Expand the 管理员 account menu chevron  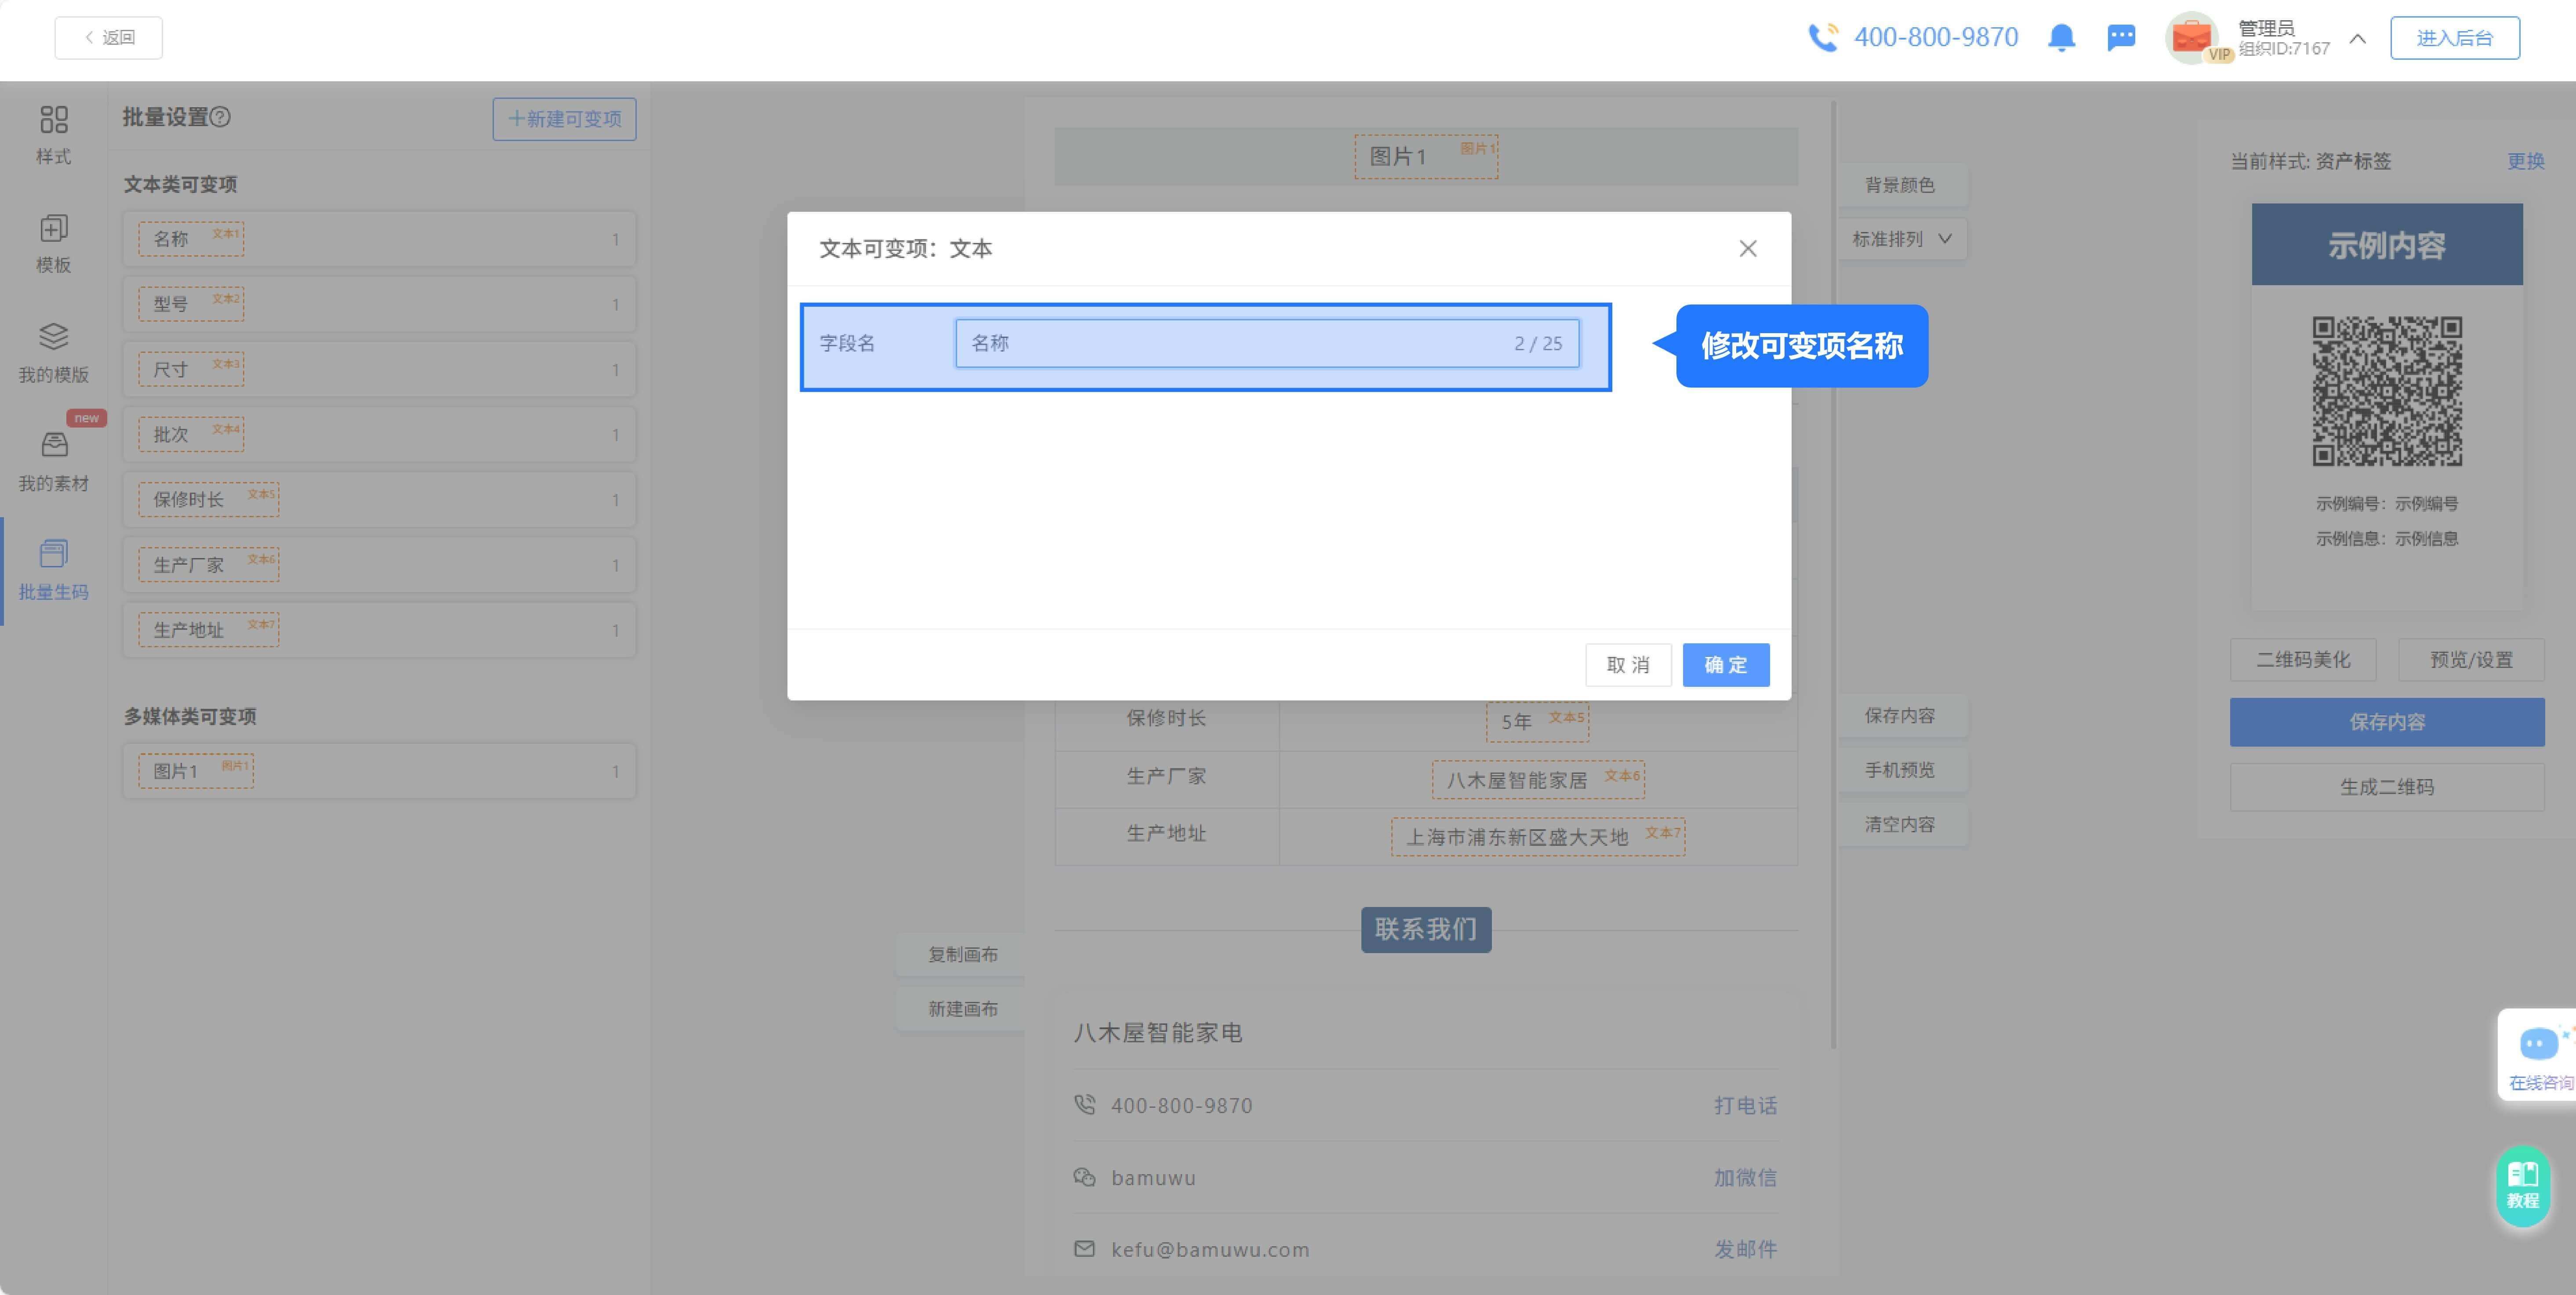click(x=2357, y=39)
